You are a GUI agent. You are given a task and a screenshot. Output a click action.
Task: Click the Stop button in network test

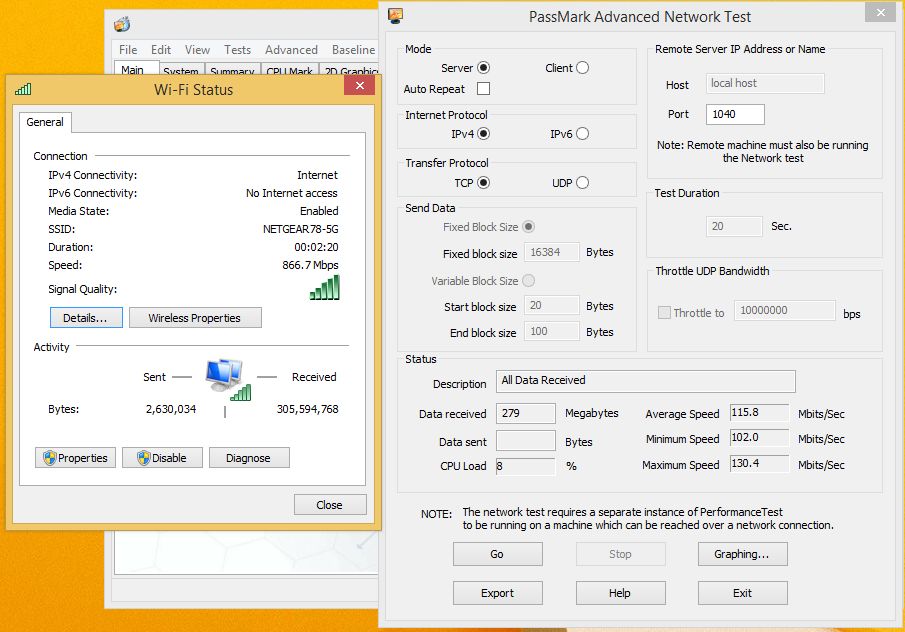pos(620,554)
